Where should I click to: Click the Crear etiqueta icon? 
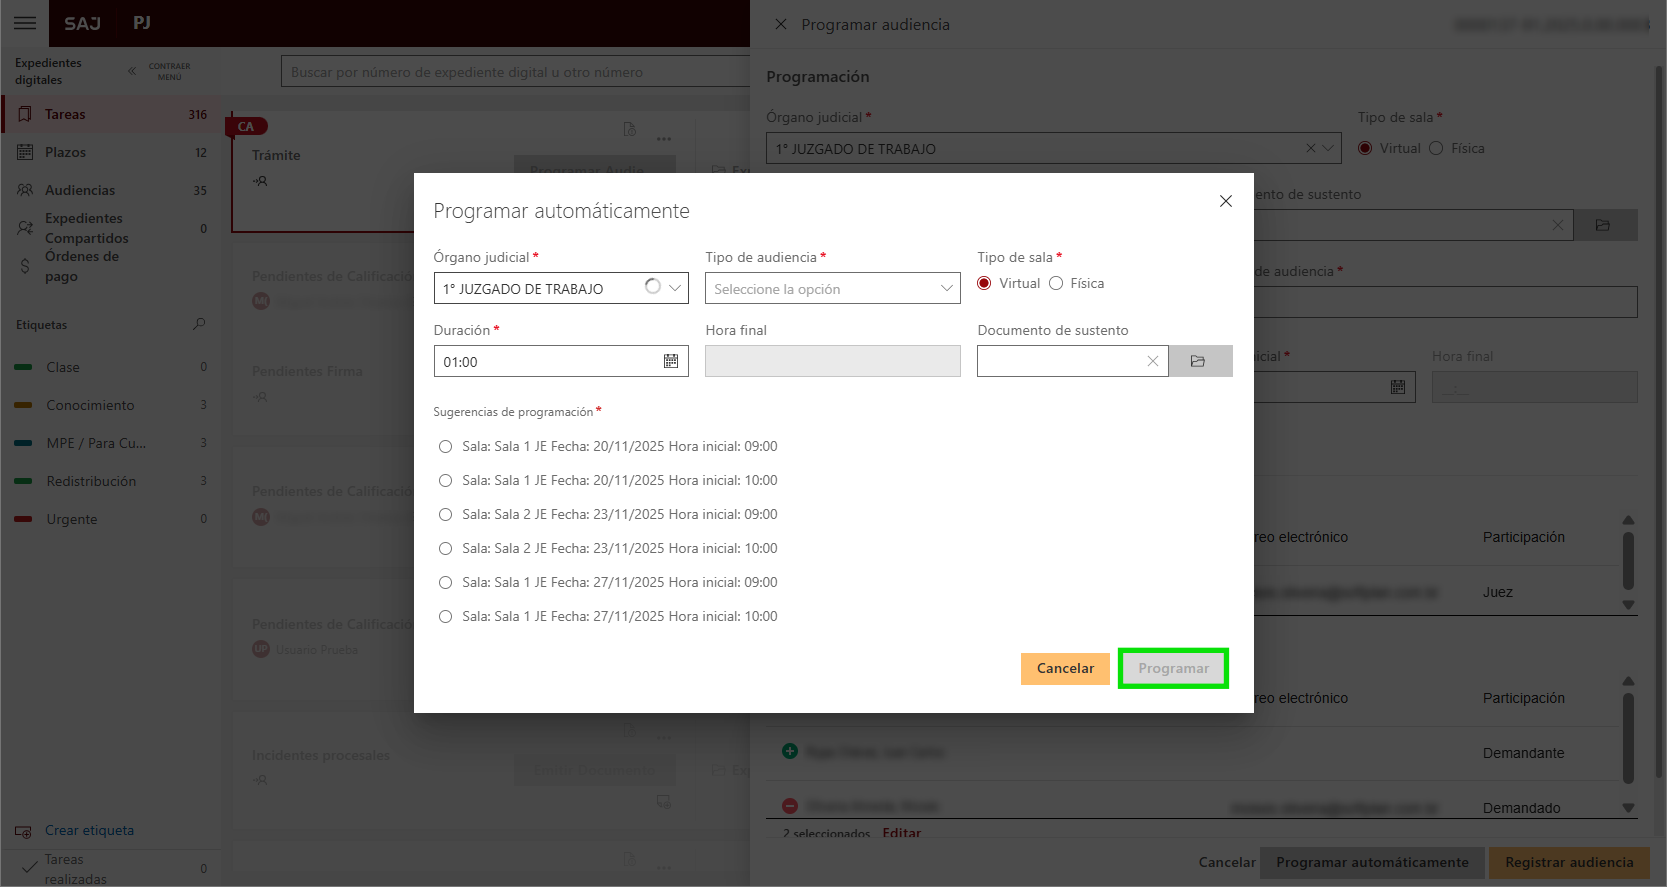24,831
